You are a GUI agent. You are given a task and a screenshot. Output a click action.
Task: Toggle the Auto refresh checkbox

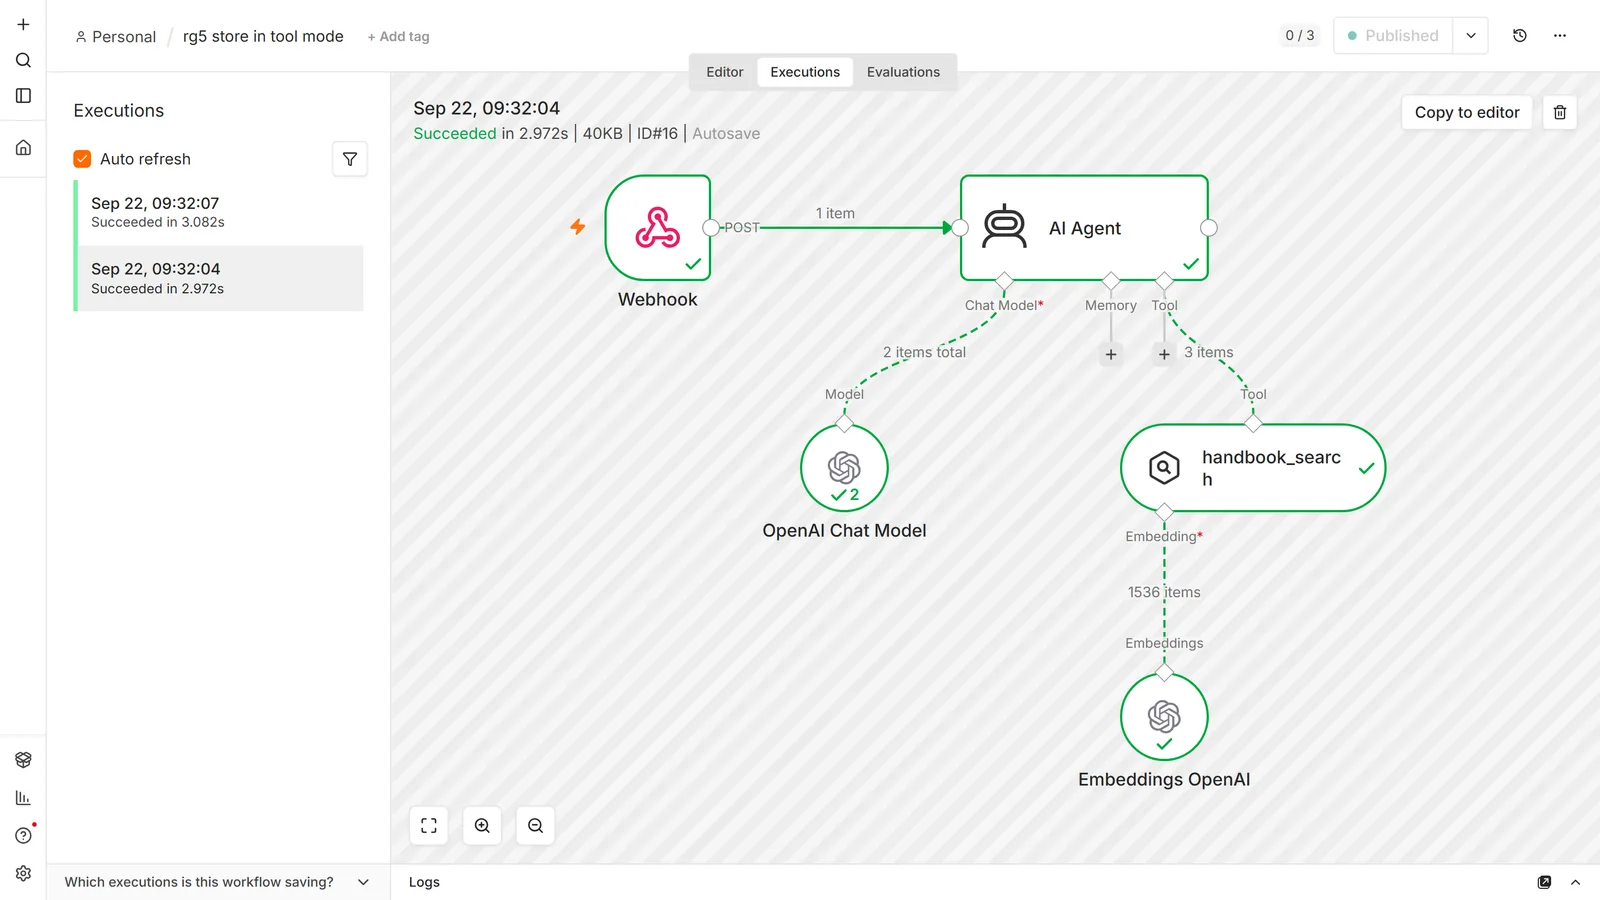click(x=82, y=159)
